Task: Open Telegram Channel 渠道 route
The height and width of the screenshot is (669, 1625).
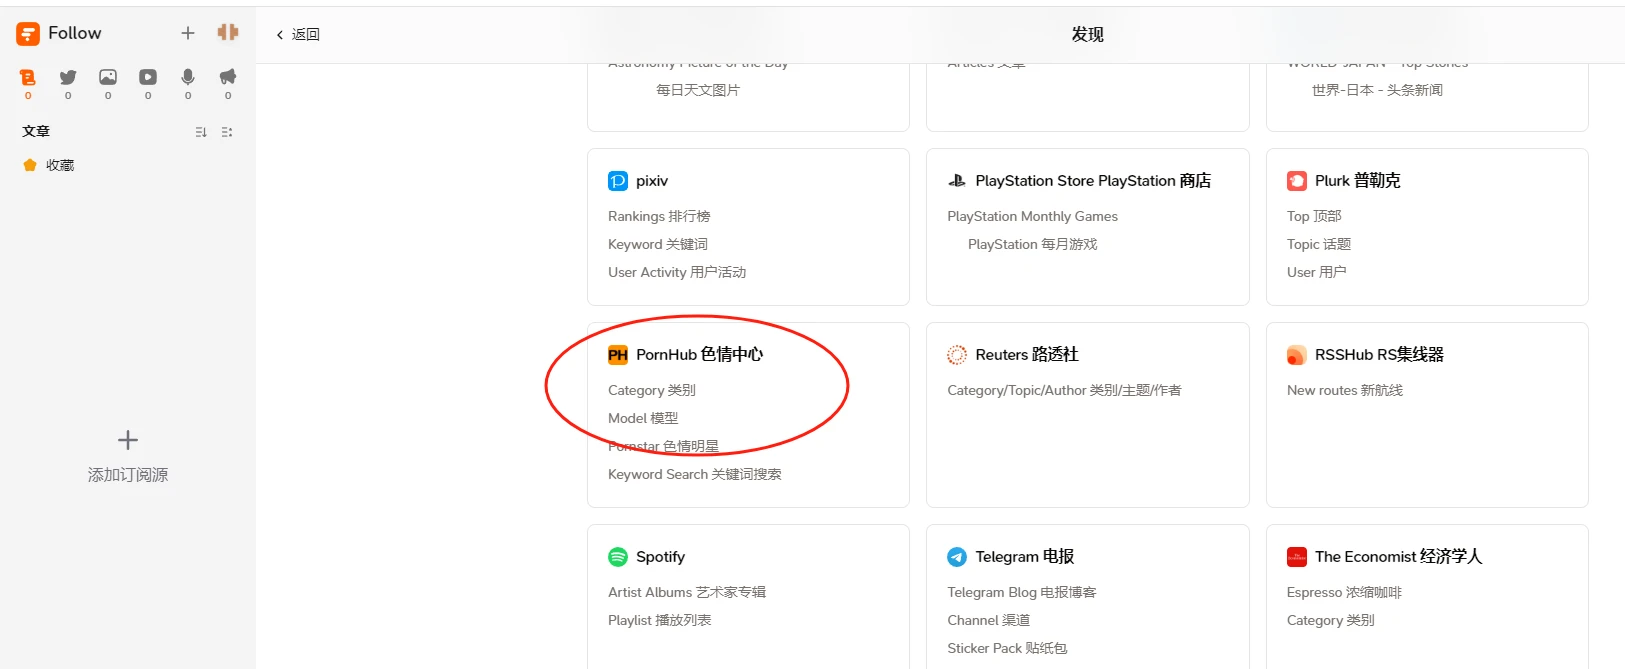Action: [988, 620]
